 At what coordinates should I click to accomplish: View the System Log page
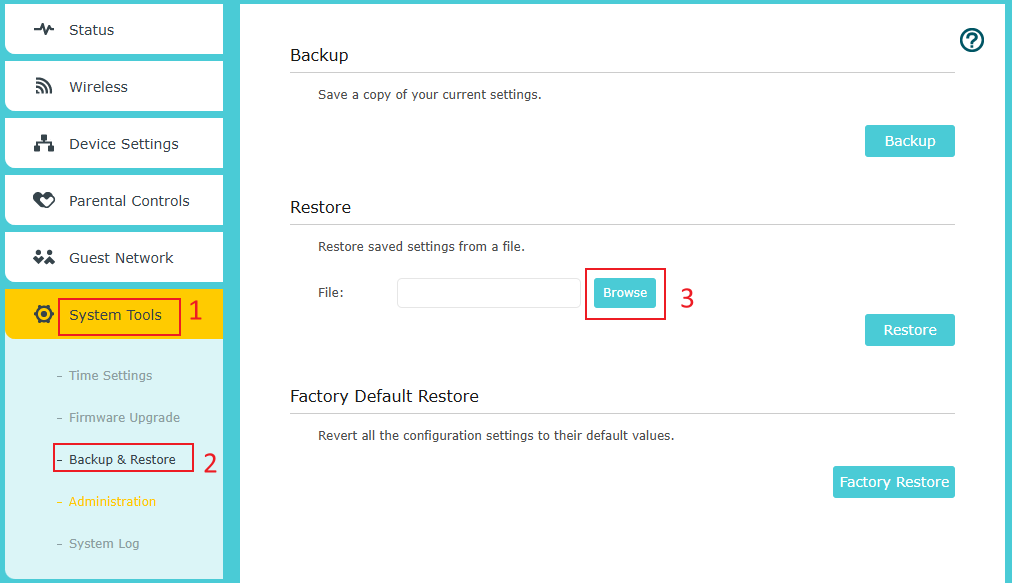104,544
